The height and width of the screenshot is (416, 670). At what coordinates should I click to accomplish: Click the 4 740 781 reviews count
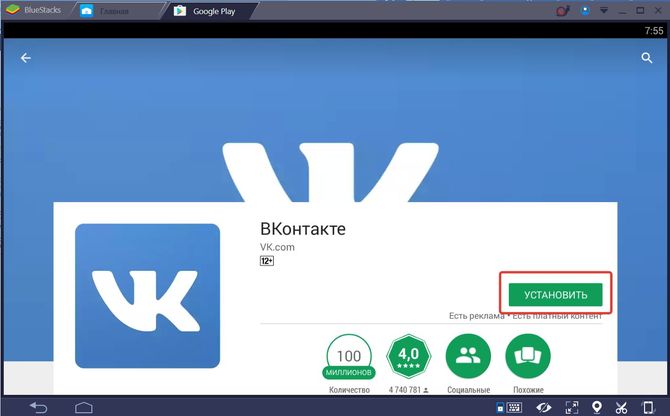point(408,390)
